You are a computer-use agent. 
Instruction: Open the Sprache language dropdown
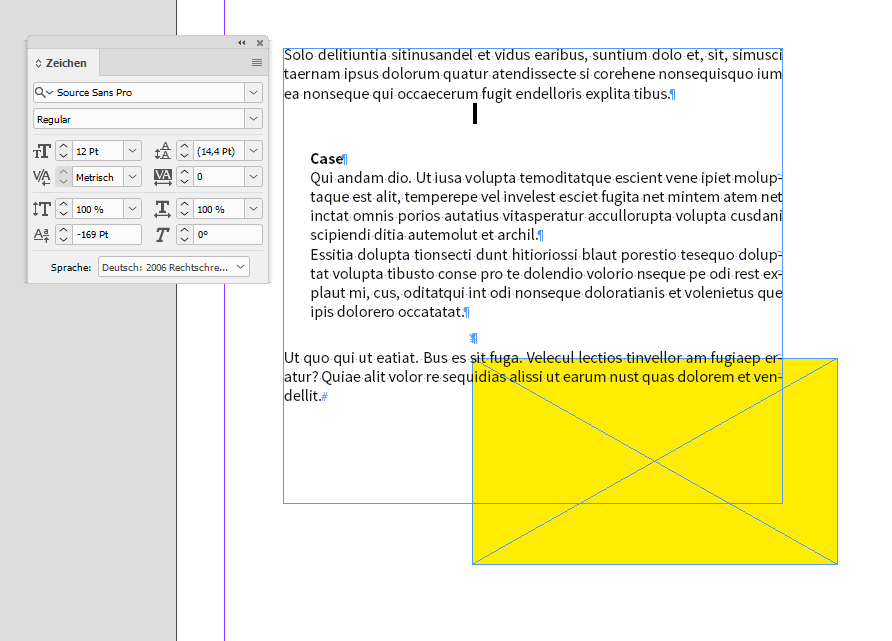click(174, 267)
